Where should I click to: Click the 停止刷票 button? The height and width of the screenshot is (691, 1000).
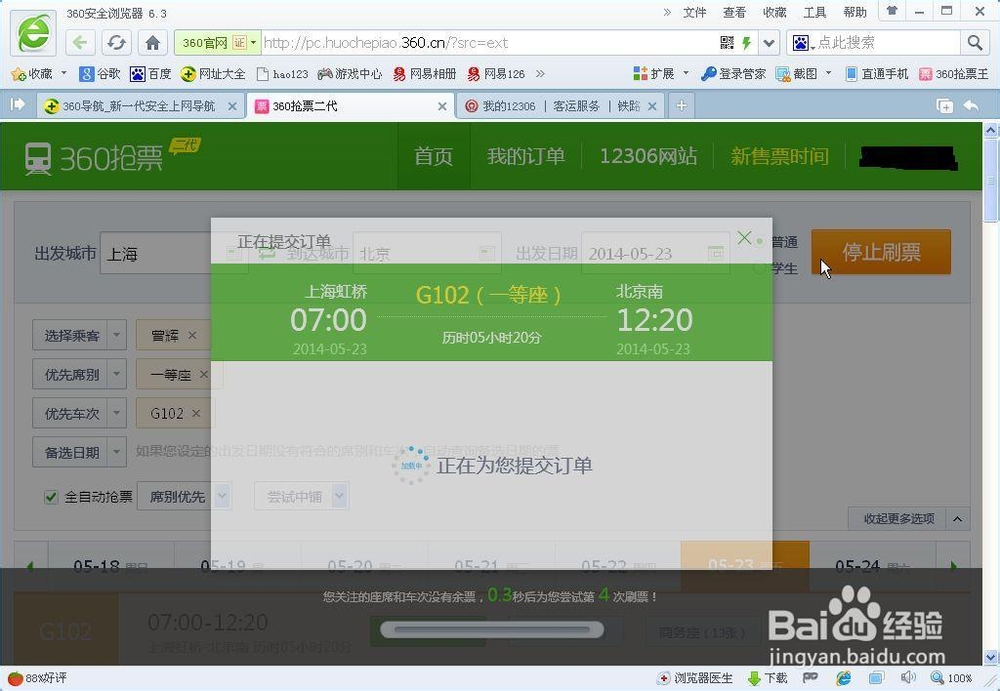tap(881, 252)
